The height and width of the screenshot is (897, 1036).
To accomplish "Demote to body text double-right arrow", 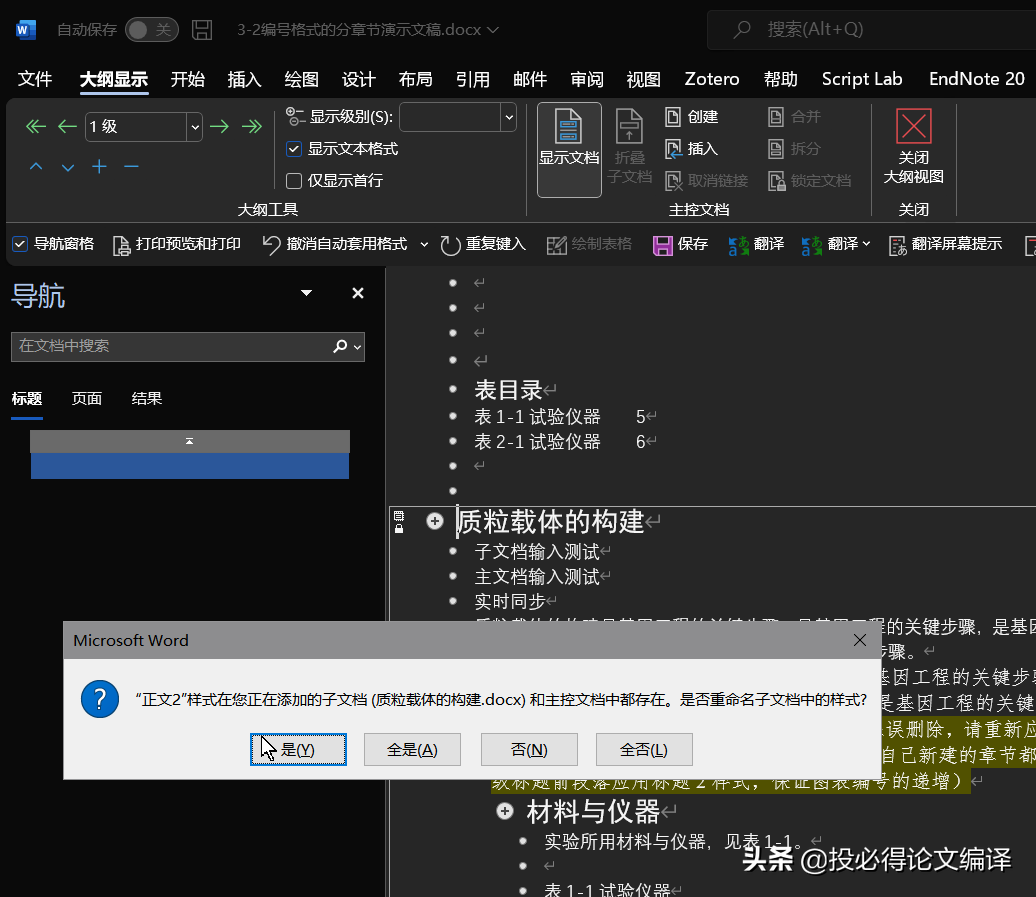I will pos(252,126).
